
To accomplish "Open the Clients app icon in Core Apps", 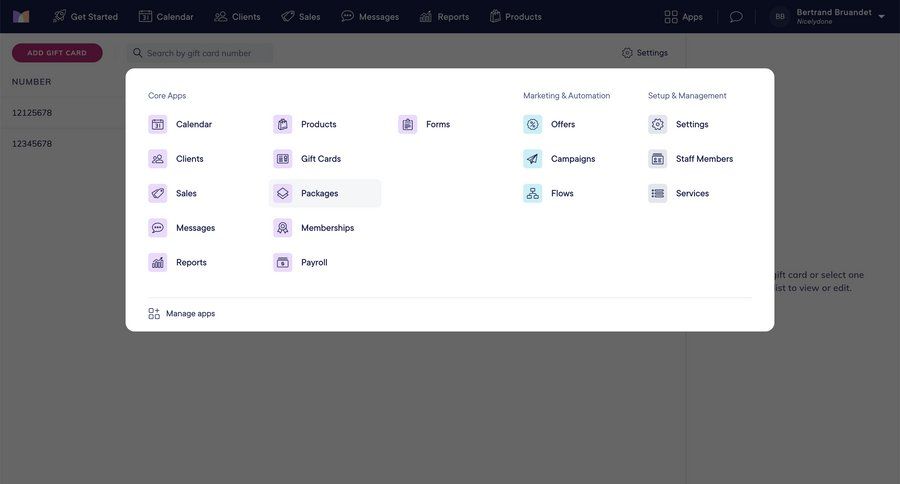I will (157, 158).
